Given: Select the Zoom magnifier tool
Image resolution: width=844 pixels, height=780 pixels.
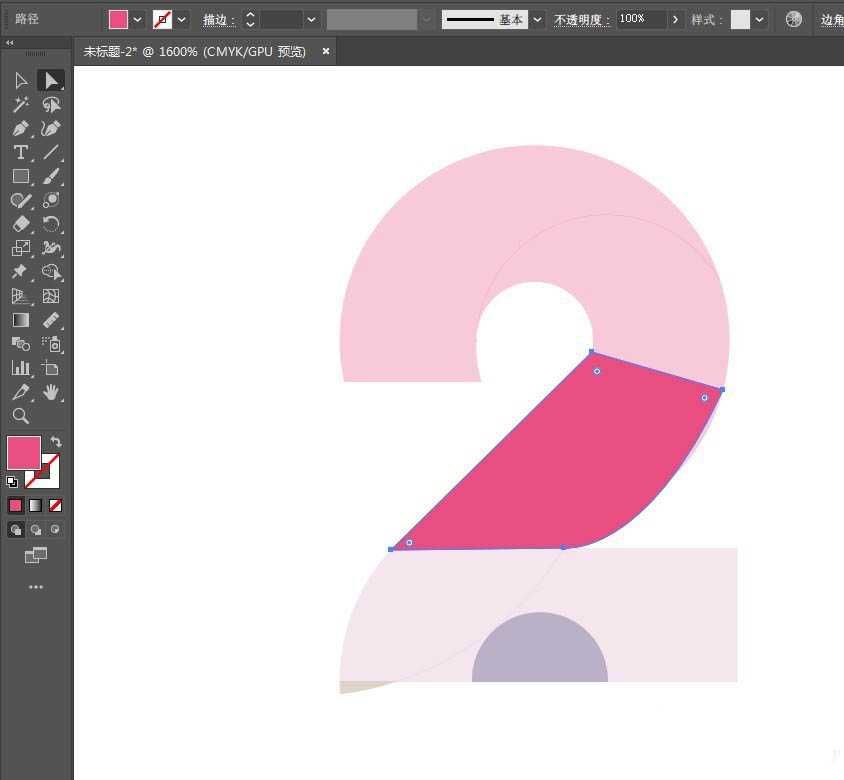Looking at the screenshot, I should 20,416.
